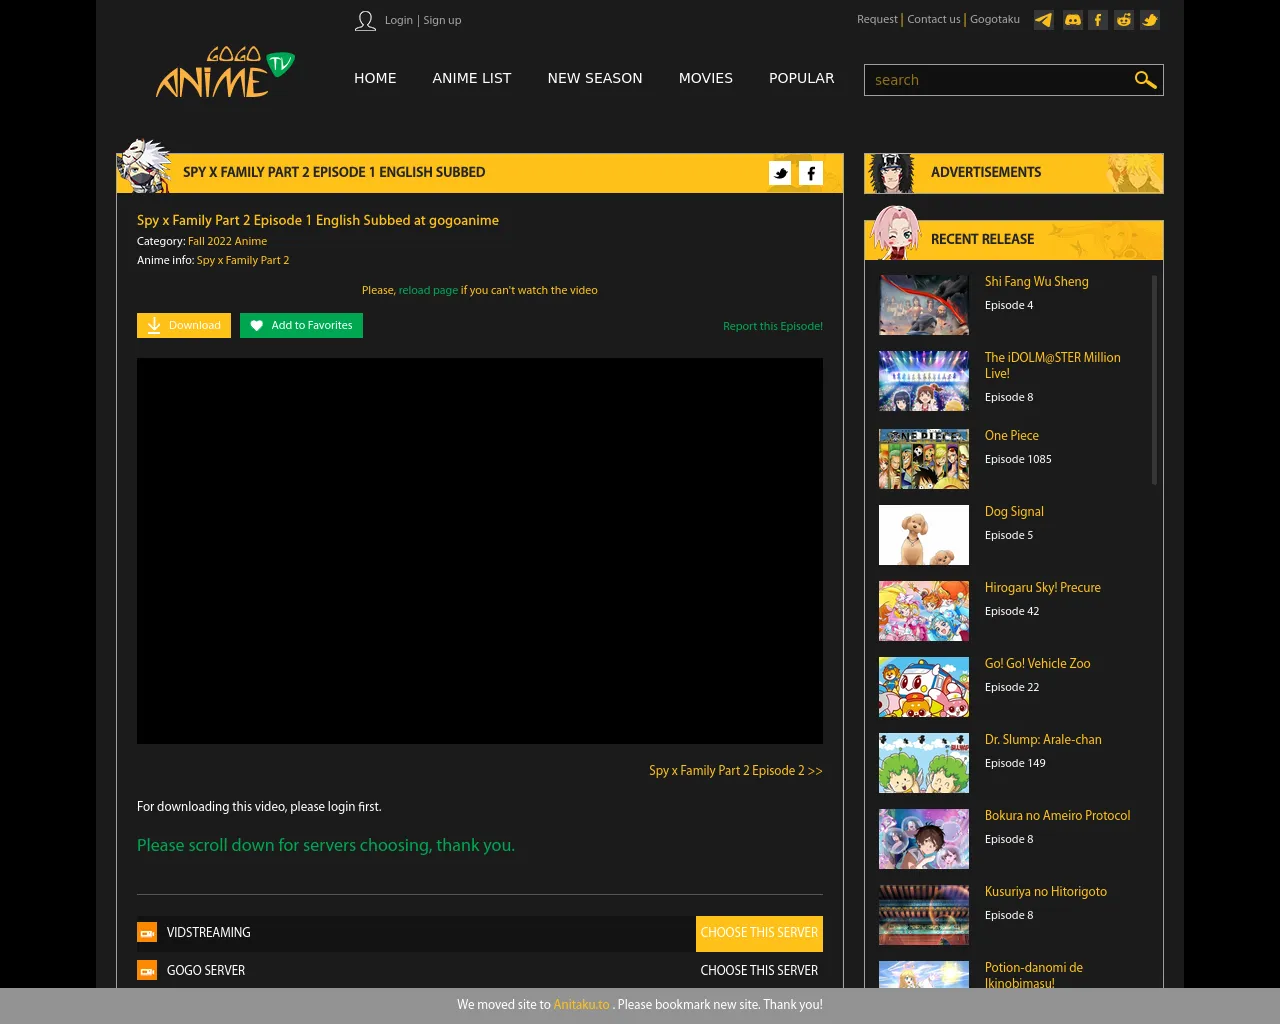Open the Hirogaru Sky! Precure thumbnail
This screenshot has width=1280, height=1024.
tap(924, 611)
